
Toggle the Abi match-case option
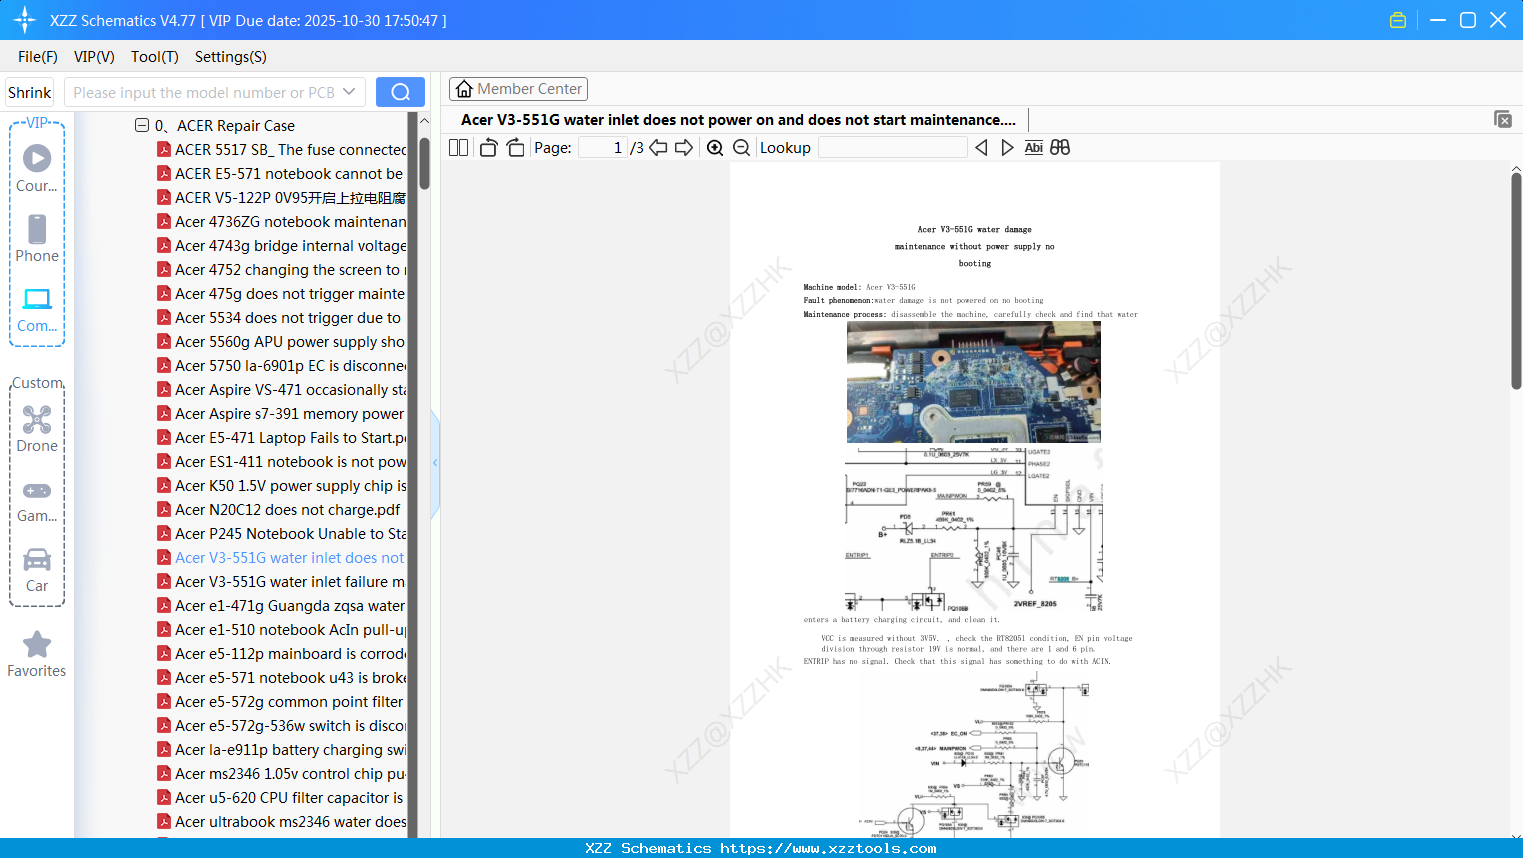(x=1034, y=148)
